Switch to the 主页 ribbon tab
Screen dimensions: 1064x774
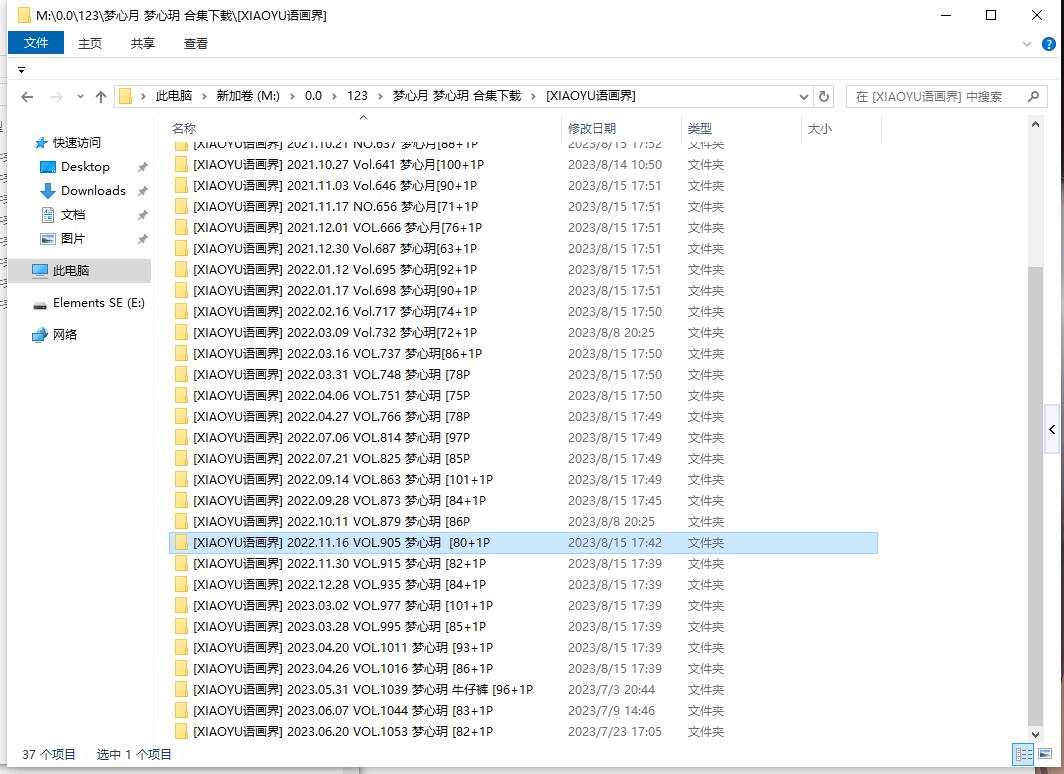click(90, 43)
